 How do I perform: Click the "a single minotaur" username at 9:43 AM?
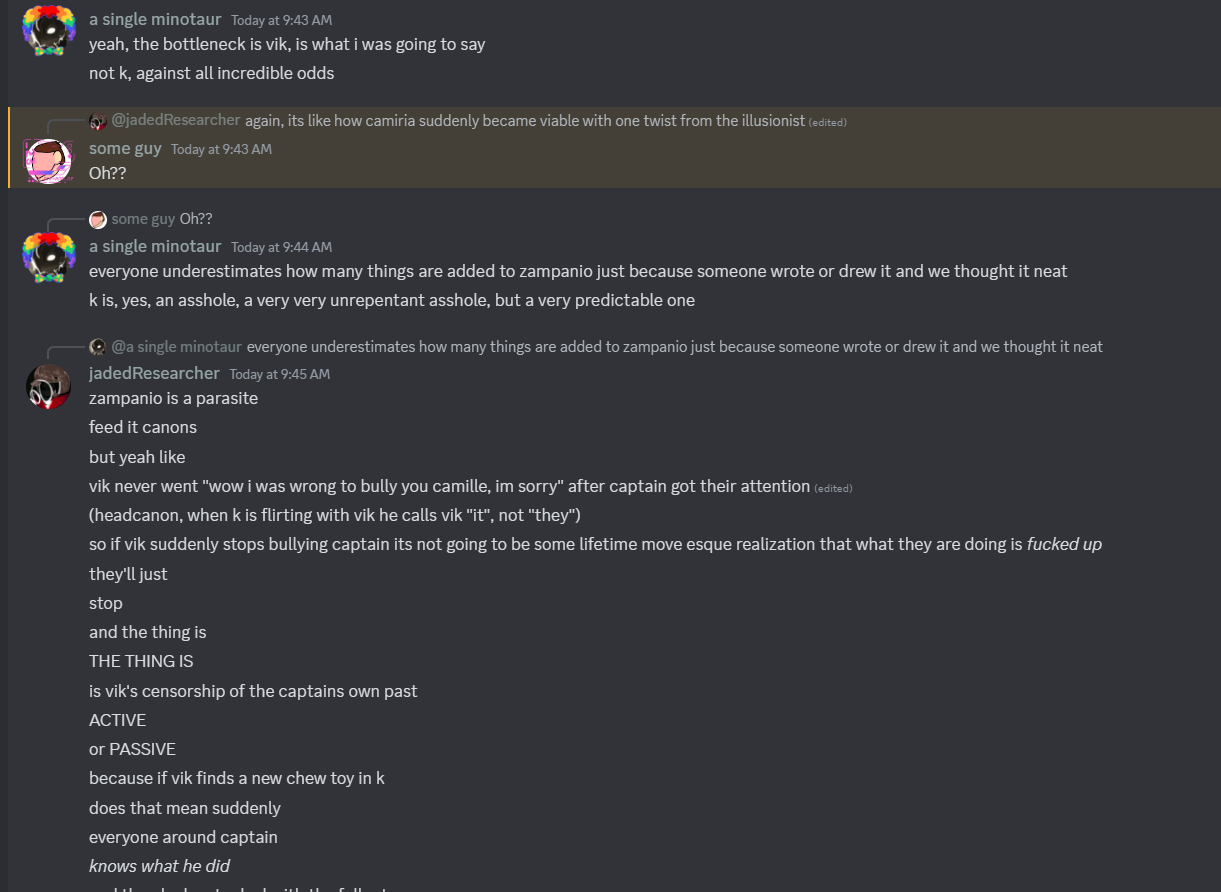click(x=155, y=19)
